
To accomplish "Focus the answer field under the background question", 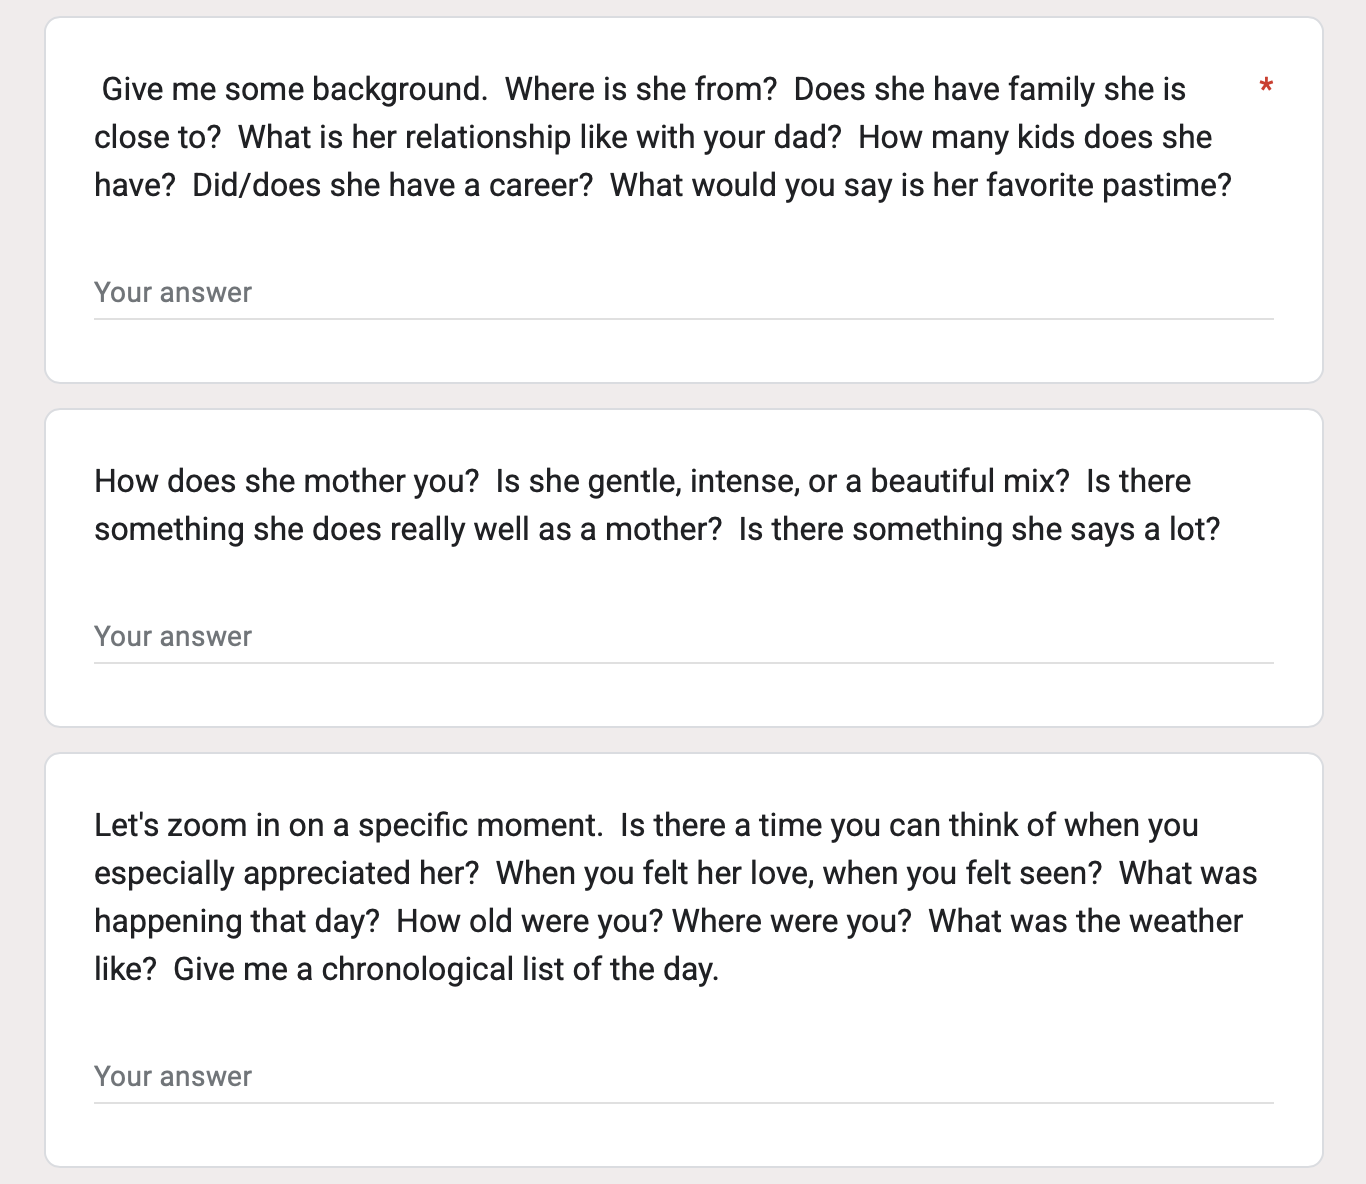I will point(683,293).
